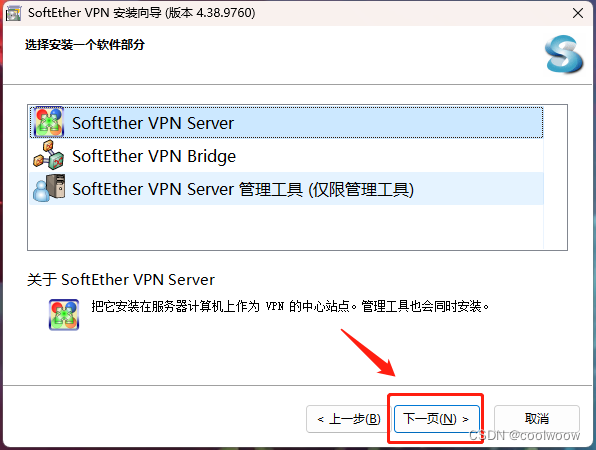This screenshot has height=450, width=596.
Task: Click the 选择安装一个软件部分 heading
Action: (85, 45)
